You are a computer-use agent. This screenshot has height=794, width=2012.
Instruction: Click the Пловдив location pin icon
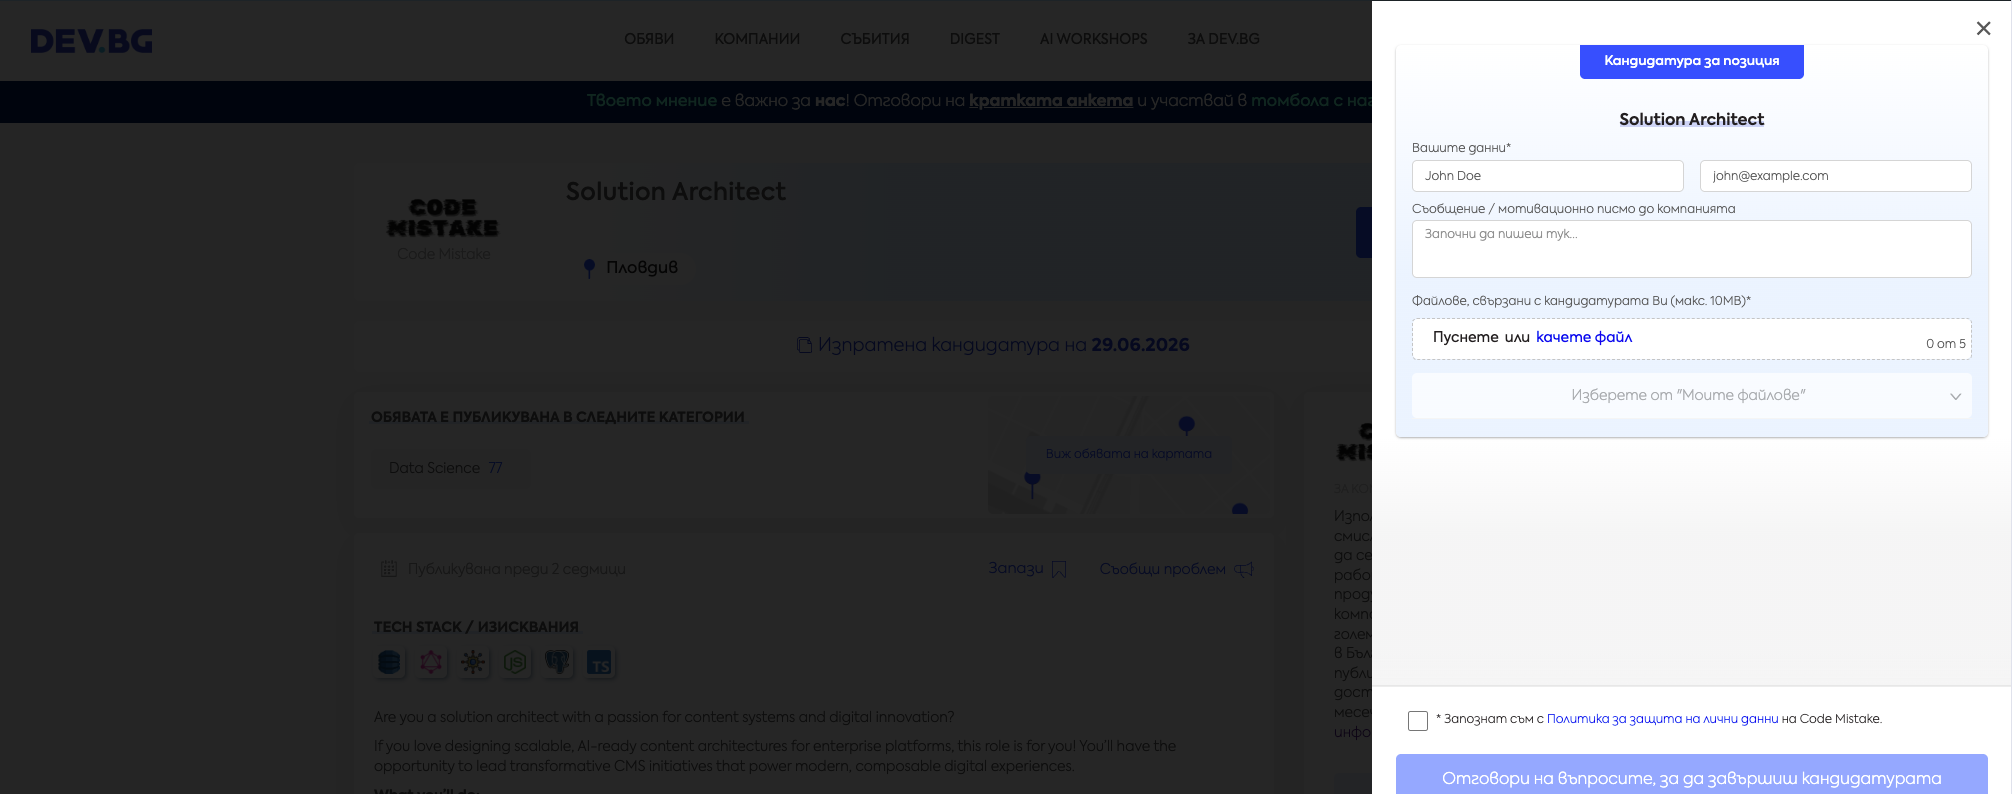click(589, 267)
